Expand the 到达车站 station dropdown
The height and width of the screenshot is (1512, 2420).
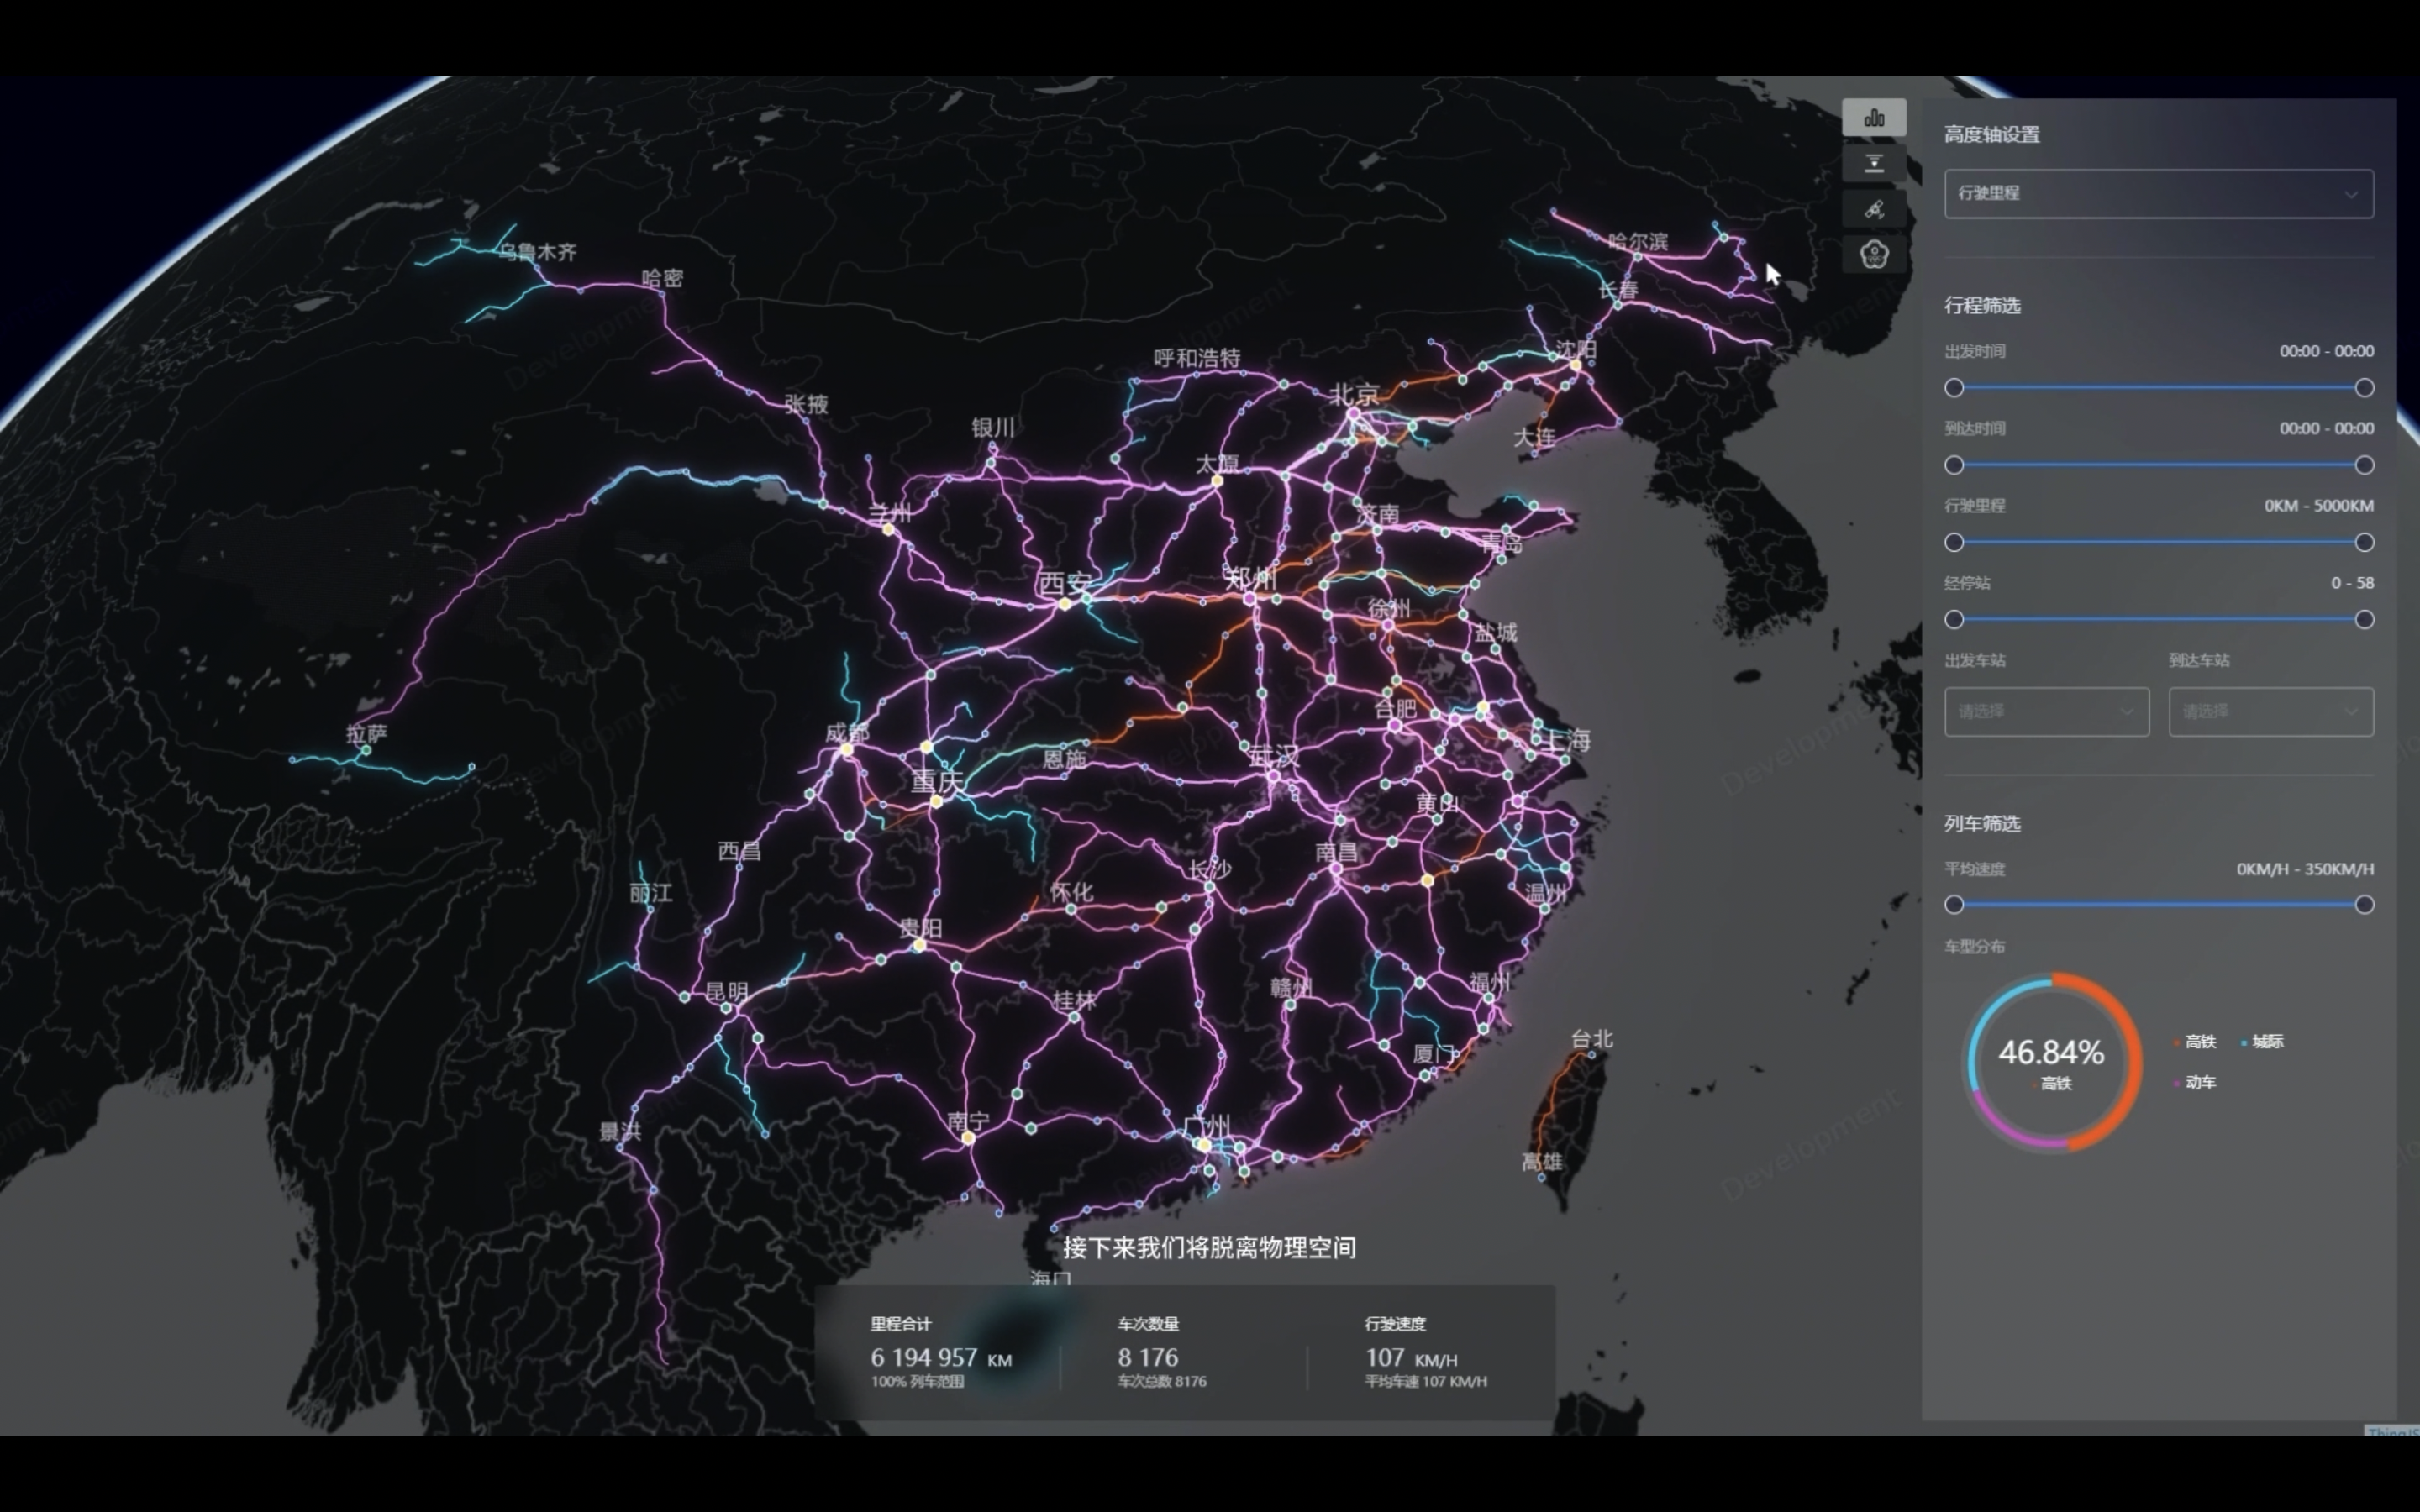point(2270,712)
